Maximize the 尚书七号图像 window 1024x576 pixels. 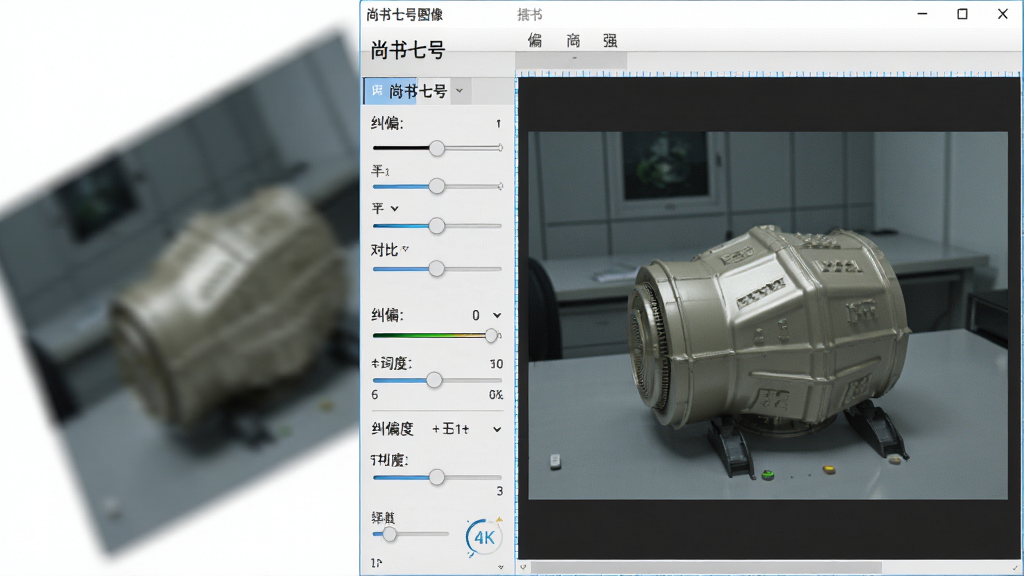962,14
